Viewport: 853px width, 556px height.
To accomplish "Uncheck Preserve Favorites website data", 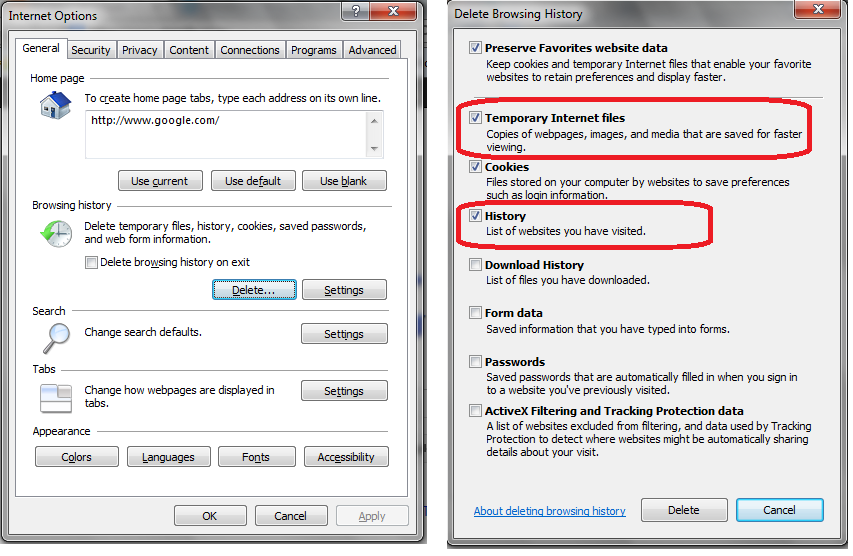I will pyautogui.click(x=475, y=48).
